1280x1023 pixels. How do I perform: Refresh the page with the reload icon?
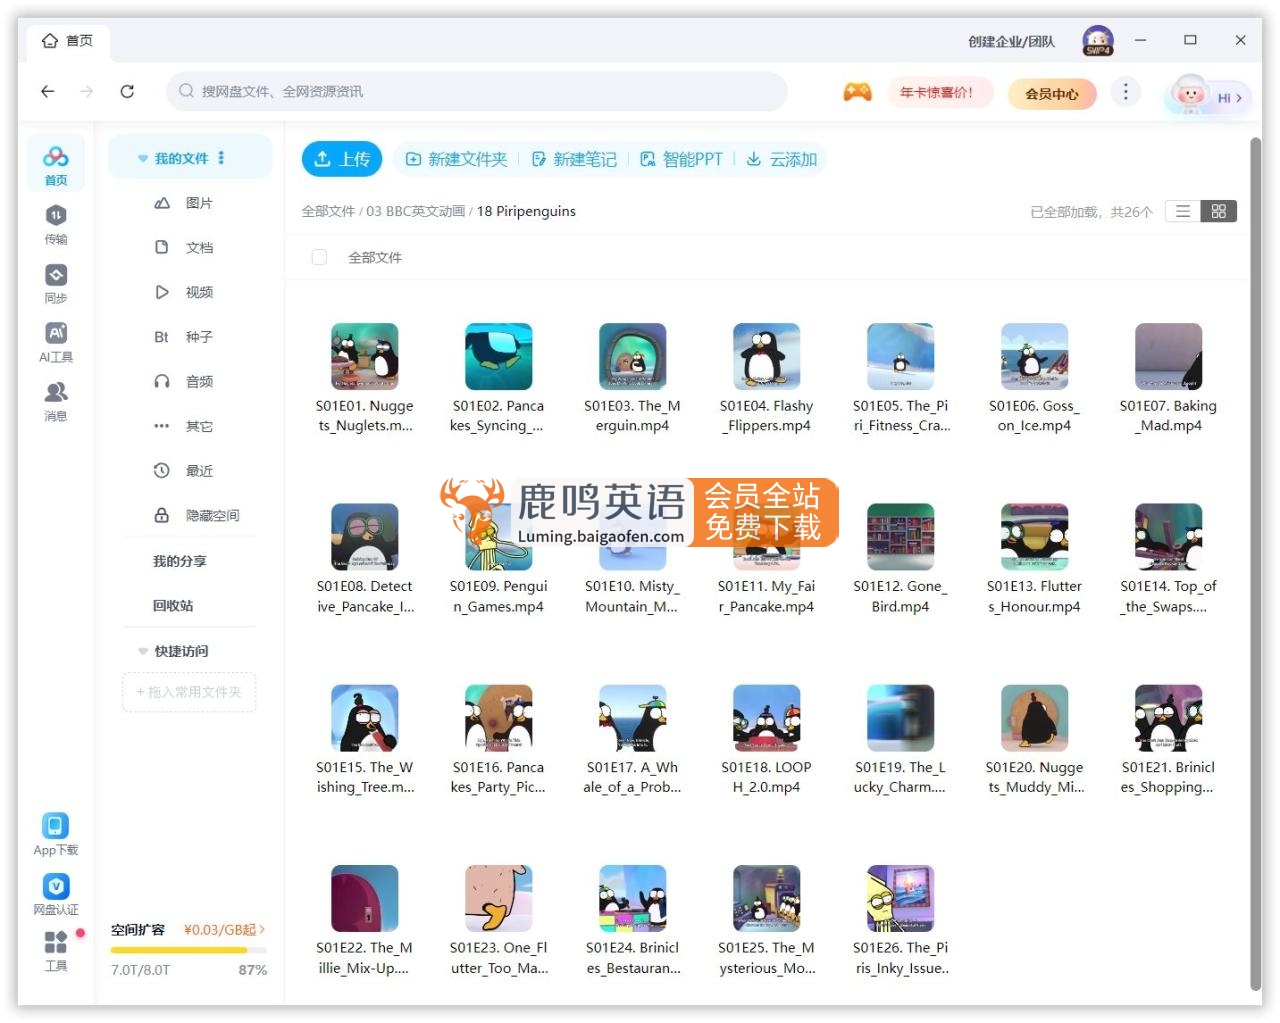coord(127,91)
